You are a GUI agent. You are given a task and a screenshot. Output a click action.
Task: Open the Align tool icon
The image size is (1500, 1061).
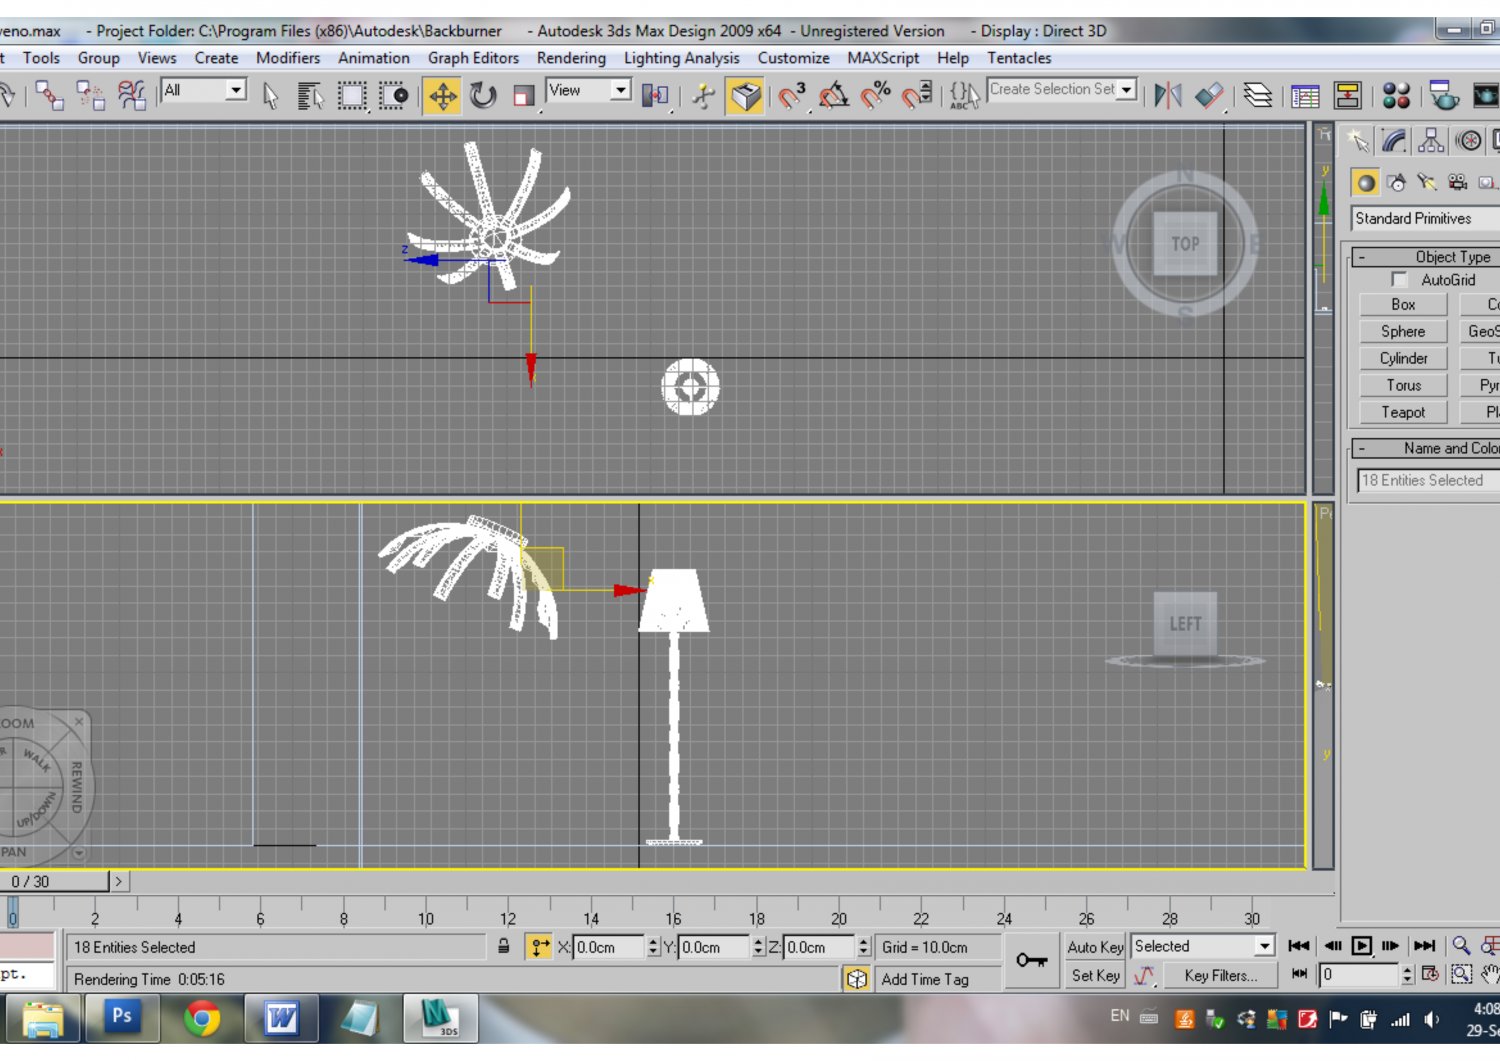[x=1207, y=95]
